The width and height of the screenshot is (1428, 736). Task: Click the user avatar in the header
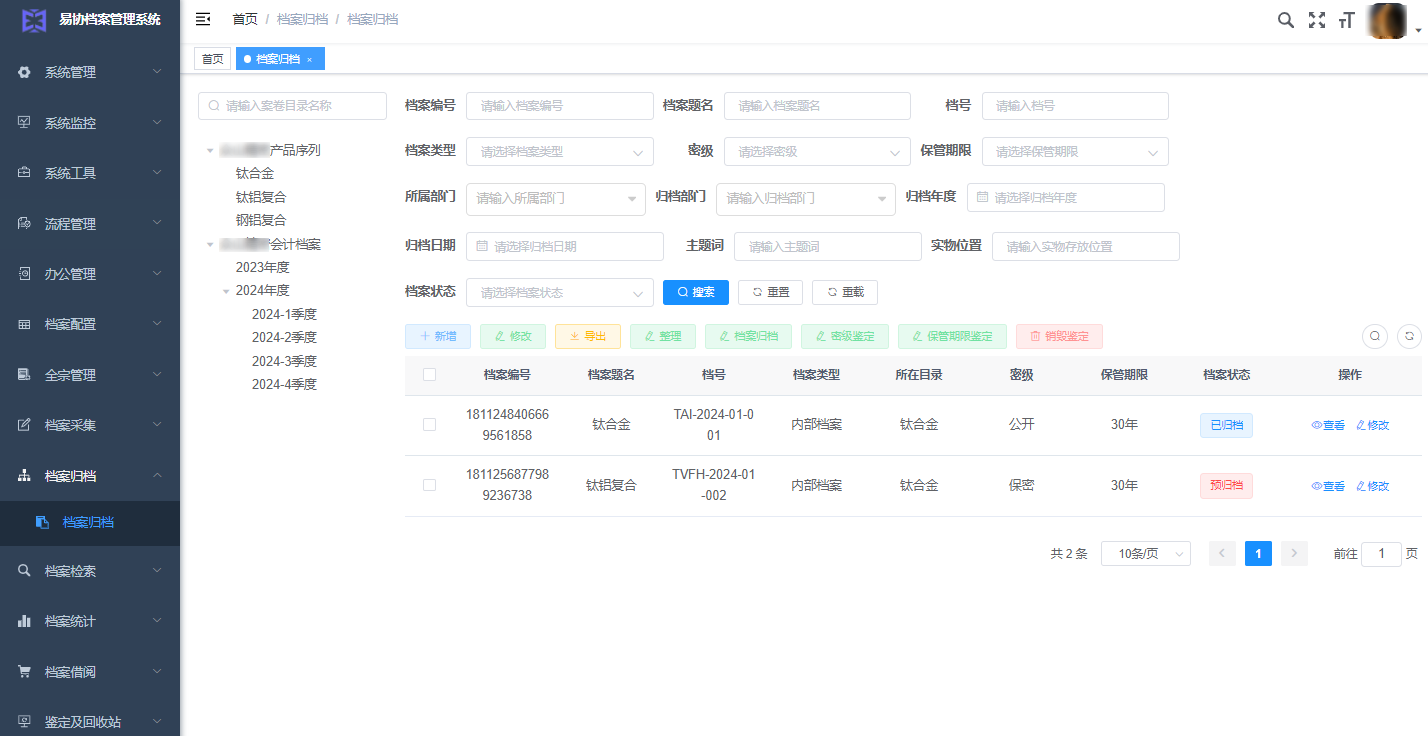[1387, 21]
